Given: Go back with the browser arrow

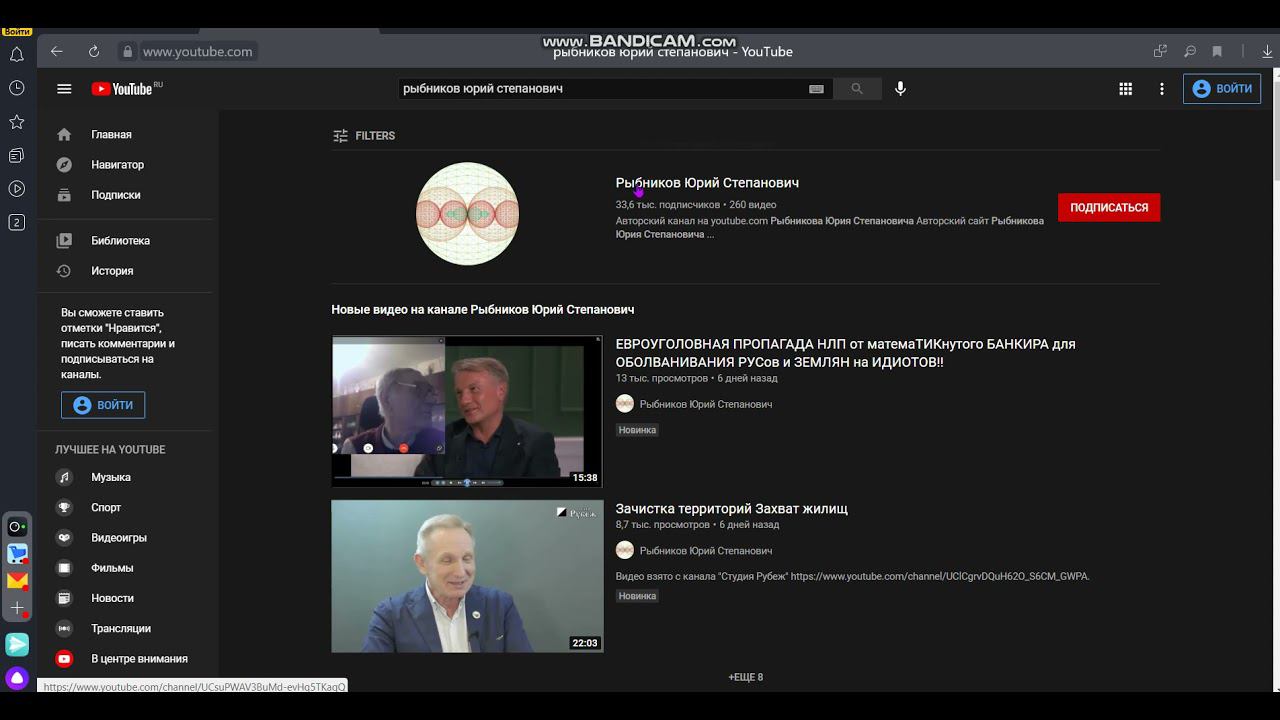Looking at the screenshot, I should 57,51.
